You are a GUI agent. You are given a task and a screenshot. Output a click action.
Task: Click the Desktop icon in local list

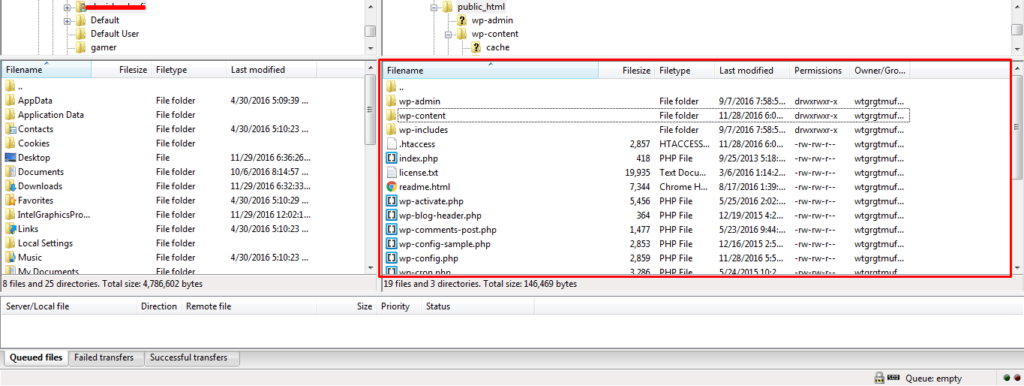[x=10, y=157]
